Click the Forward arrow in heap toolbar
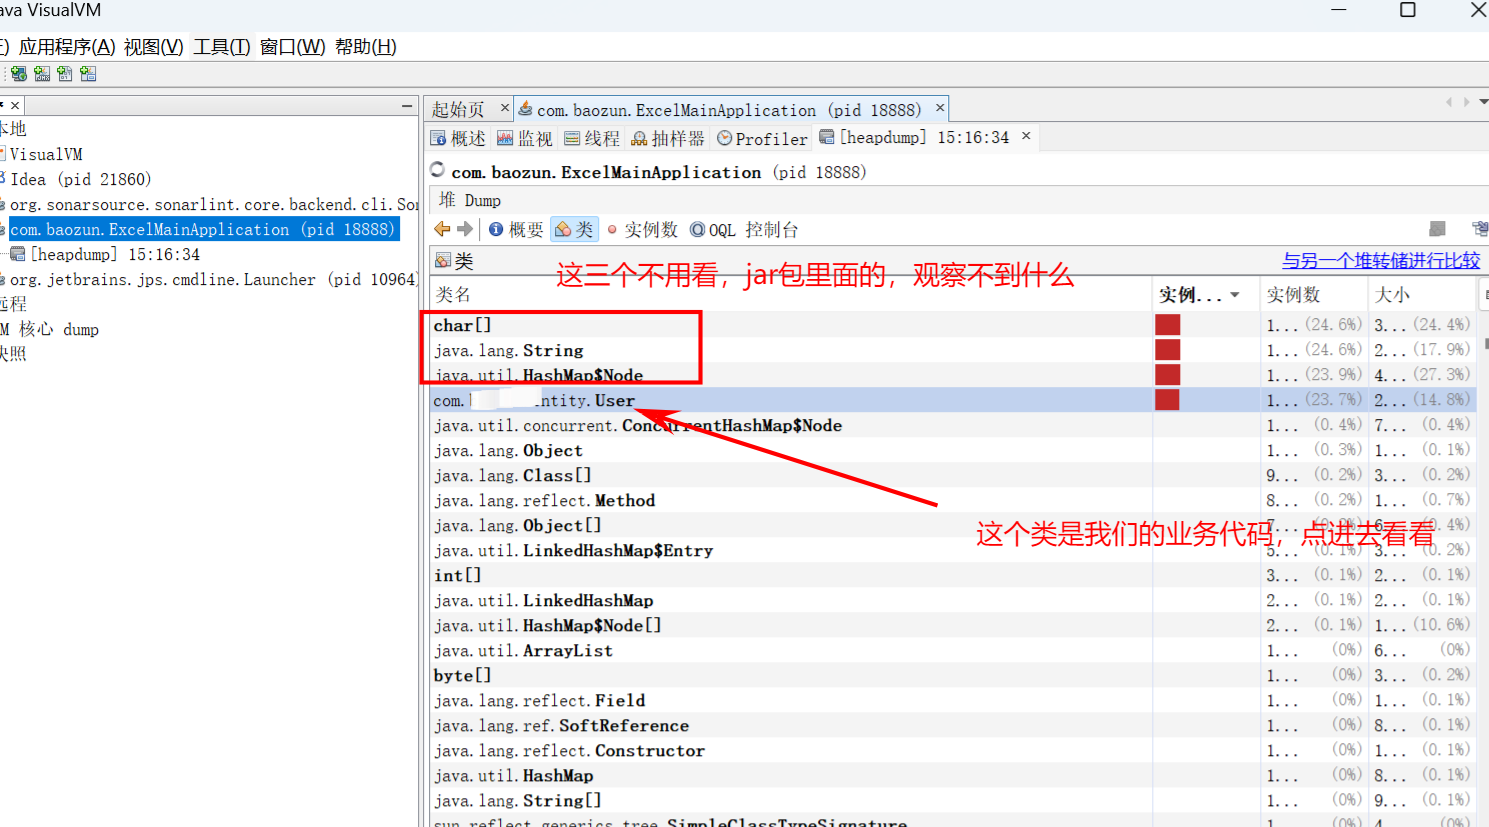Image resolution: width=1489 pixels, height=827 pixels. tap(465, 229)
